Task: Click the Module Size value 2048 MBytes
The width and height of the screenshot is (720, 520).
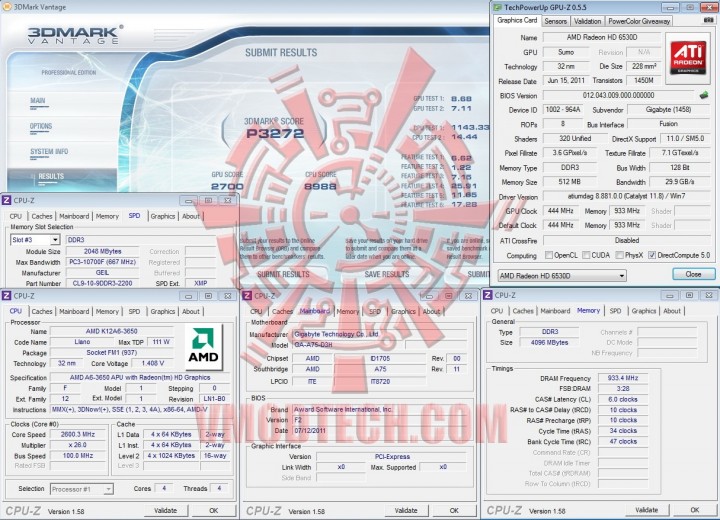Action: pos(102,251)
